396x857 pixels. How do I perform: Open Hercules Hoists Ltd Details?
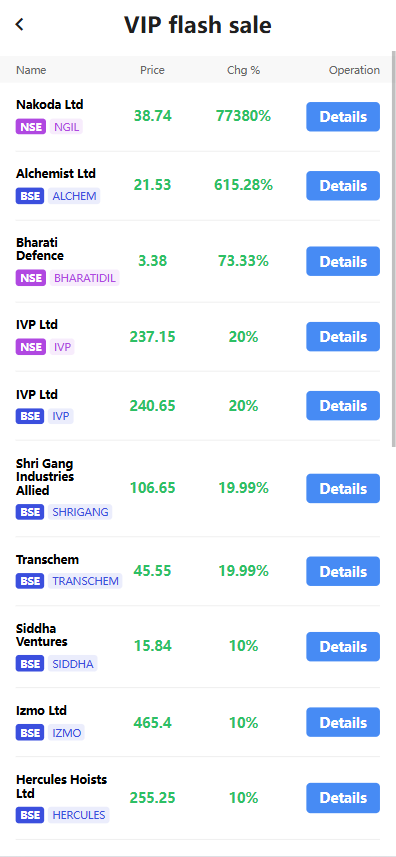click(x=342, y=797)
